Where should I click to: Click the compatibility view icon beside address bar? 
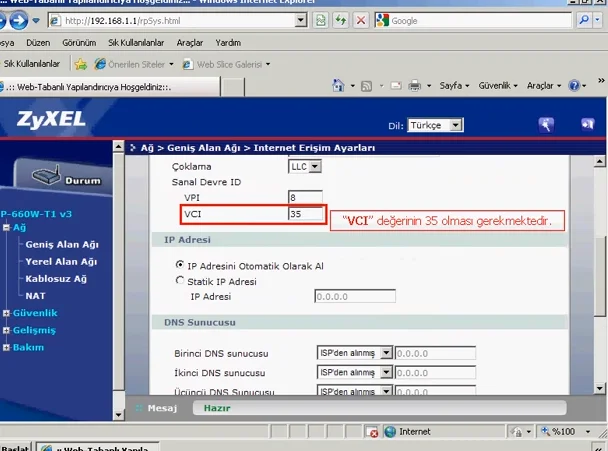321,20
